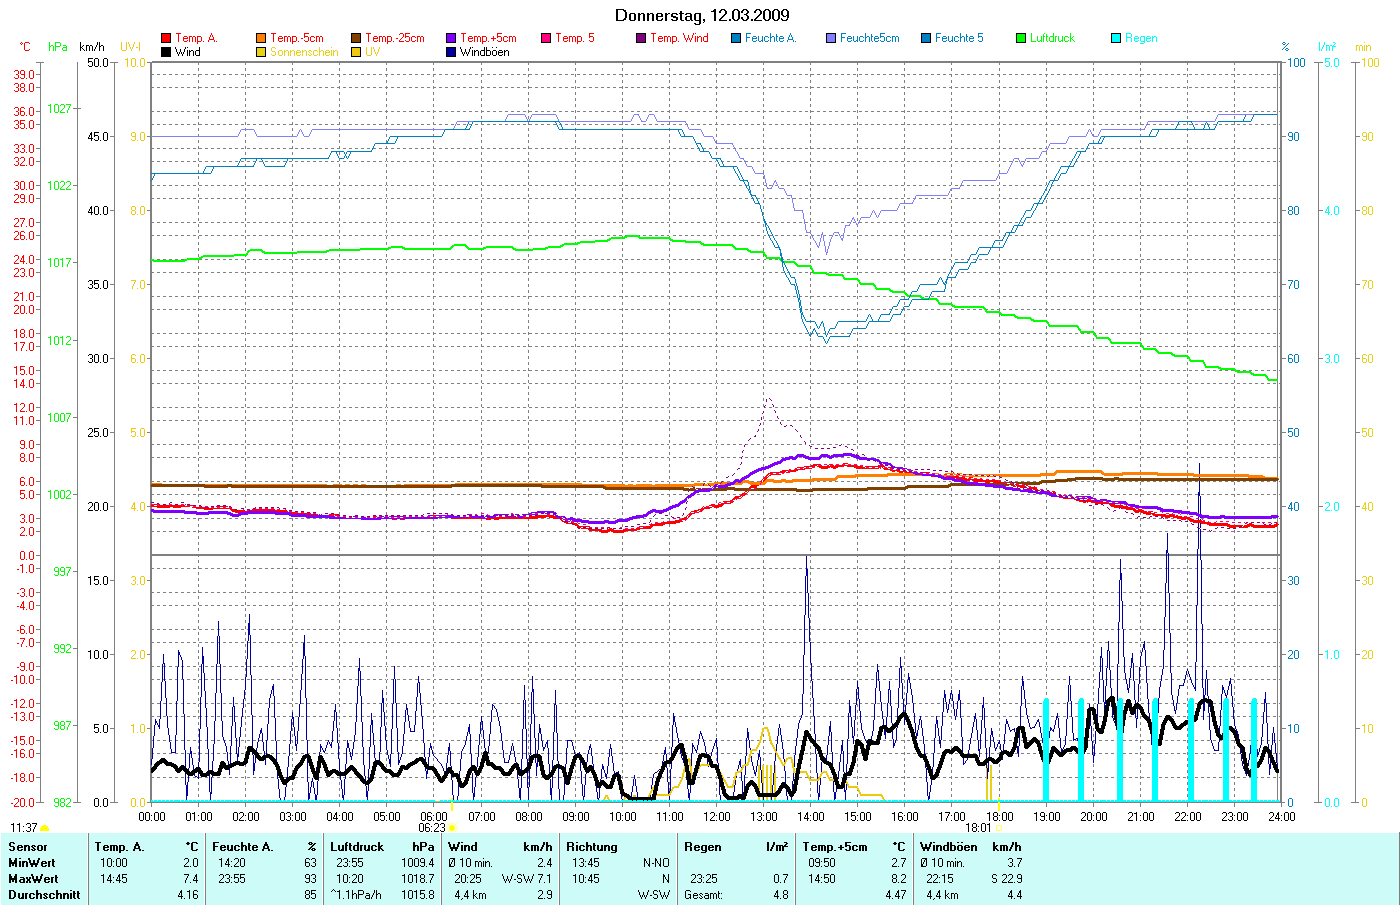Click the Richtung column header in table
This screenshot has height=905, width=1400.
tap(591, 847)
